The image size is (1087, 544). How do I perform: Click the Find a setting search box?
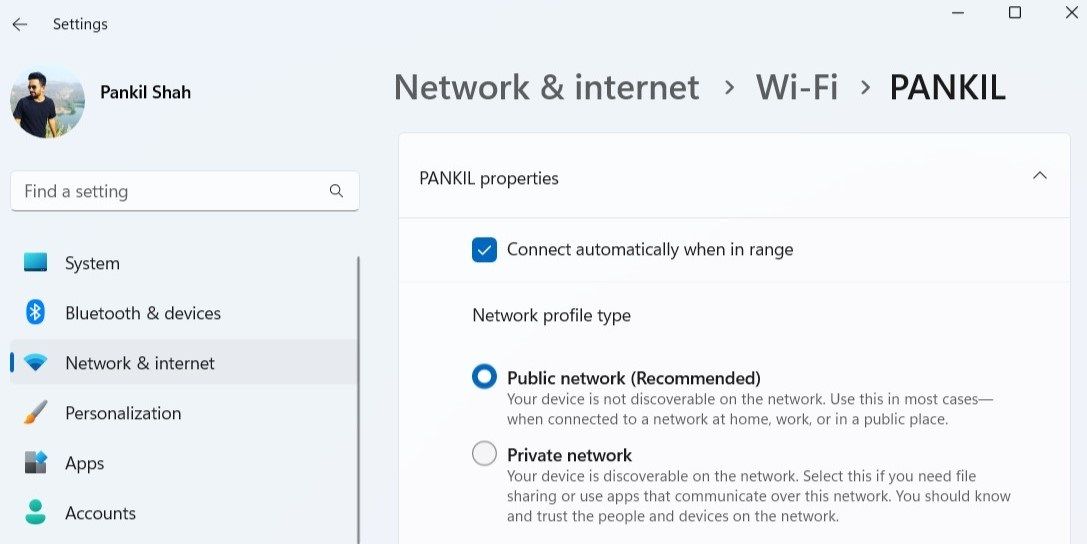pos(170,191)
